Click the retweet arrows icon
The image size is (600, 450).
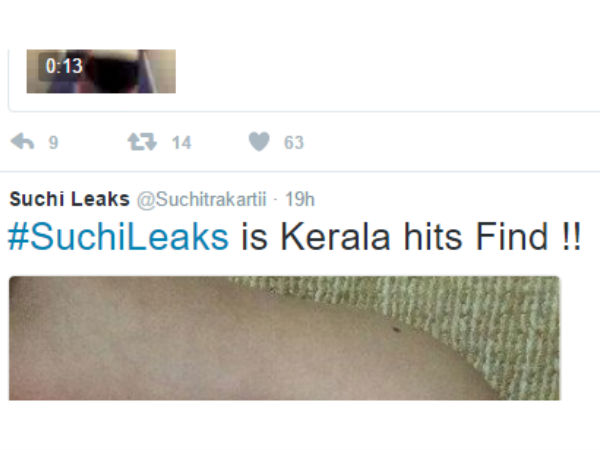point(141,143)
